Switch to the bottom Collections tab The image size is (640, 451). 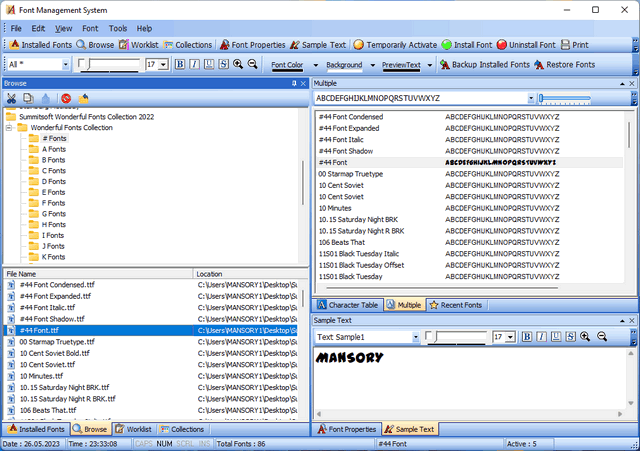(182, 429)
